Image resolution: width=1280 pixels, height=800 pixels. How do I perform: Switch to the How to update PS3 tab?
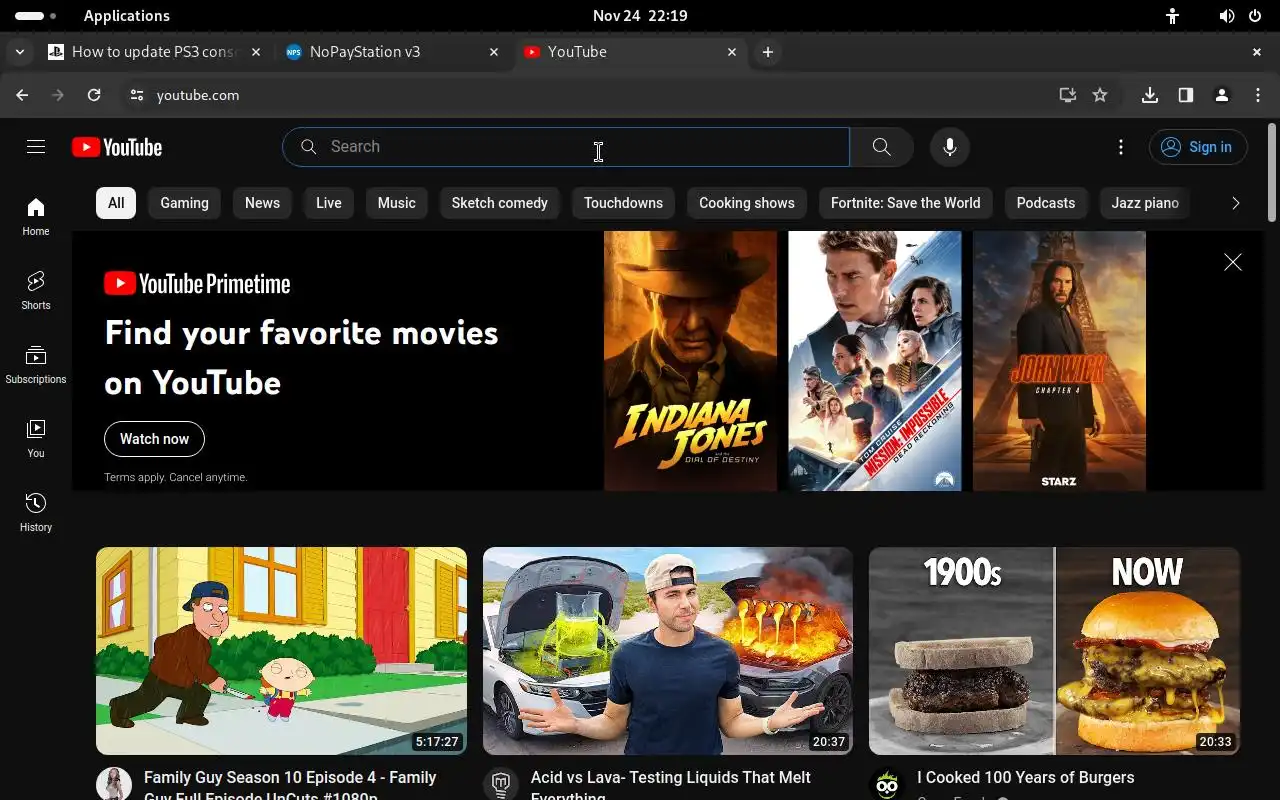point(154,52)
